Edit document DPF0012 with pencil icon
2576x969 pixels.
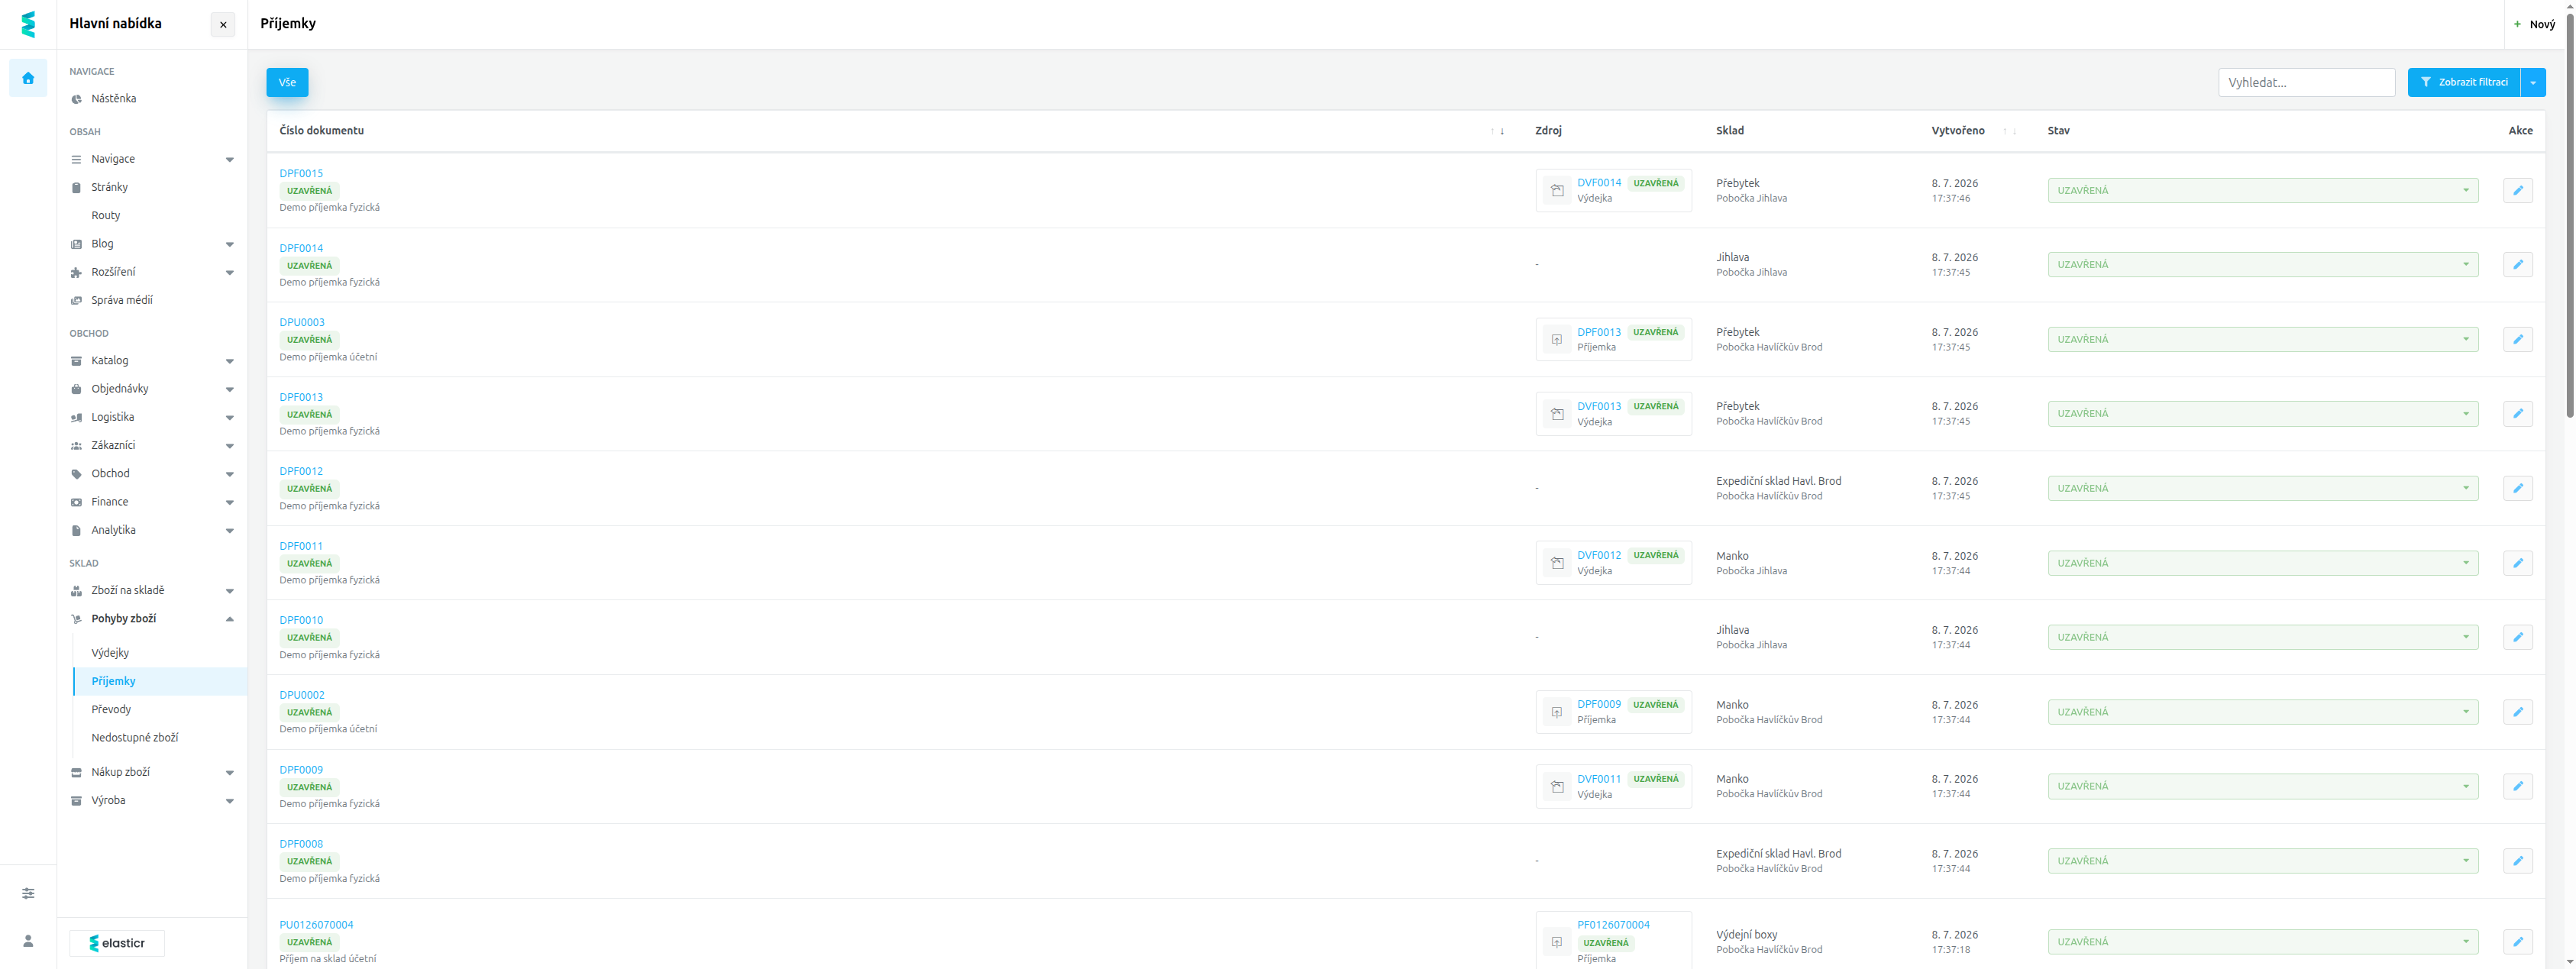[2518, 488]
